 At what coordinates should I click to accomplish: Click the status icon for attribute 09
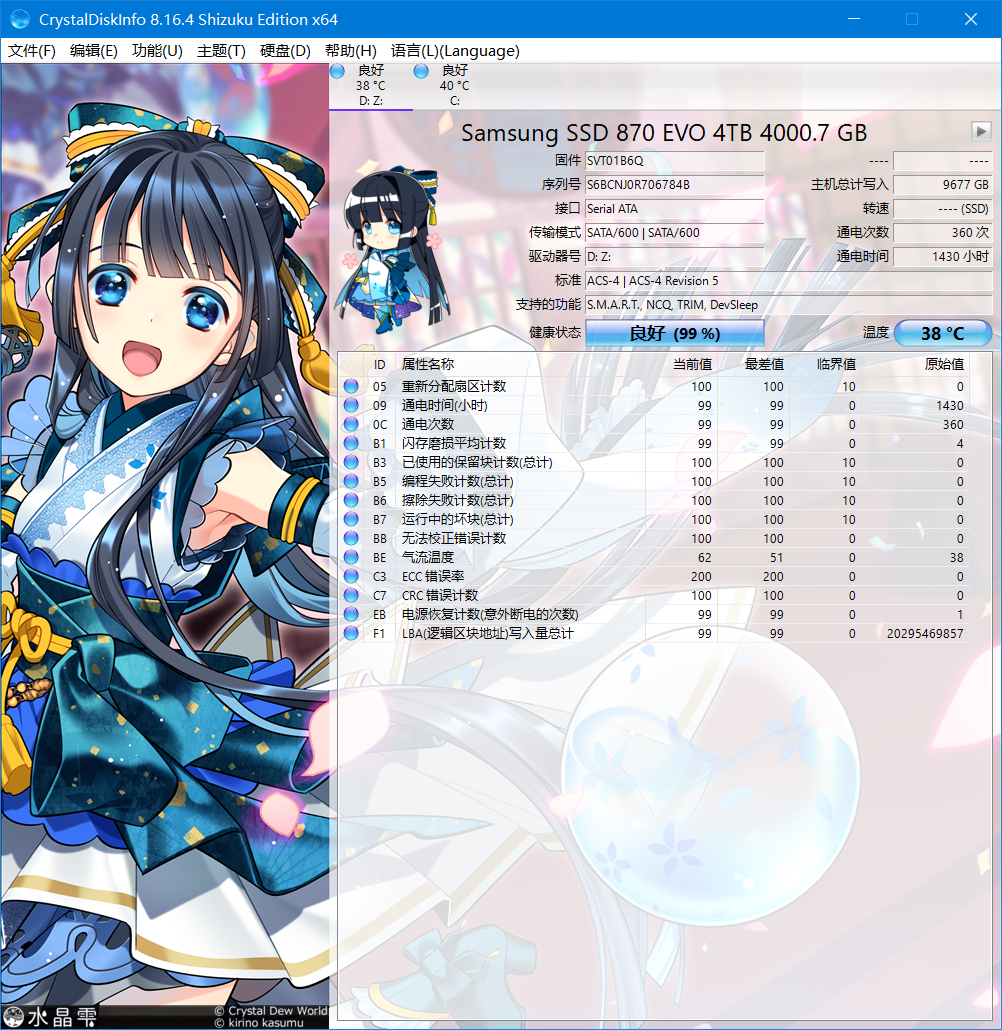(351, 405)
